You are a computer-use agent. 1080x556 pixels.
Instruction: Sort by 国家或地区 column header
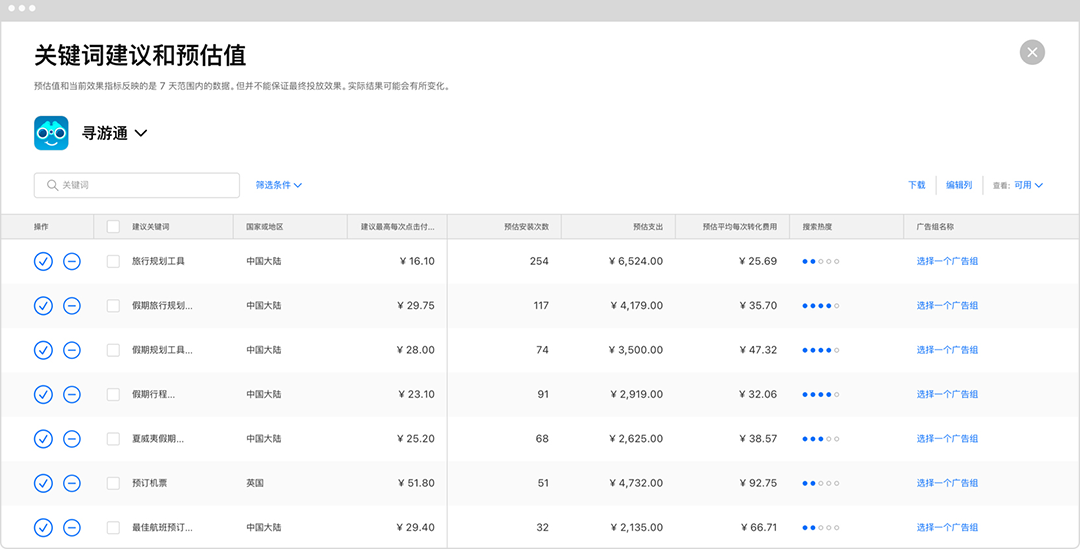[x=264, y=227]
